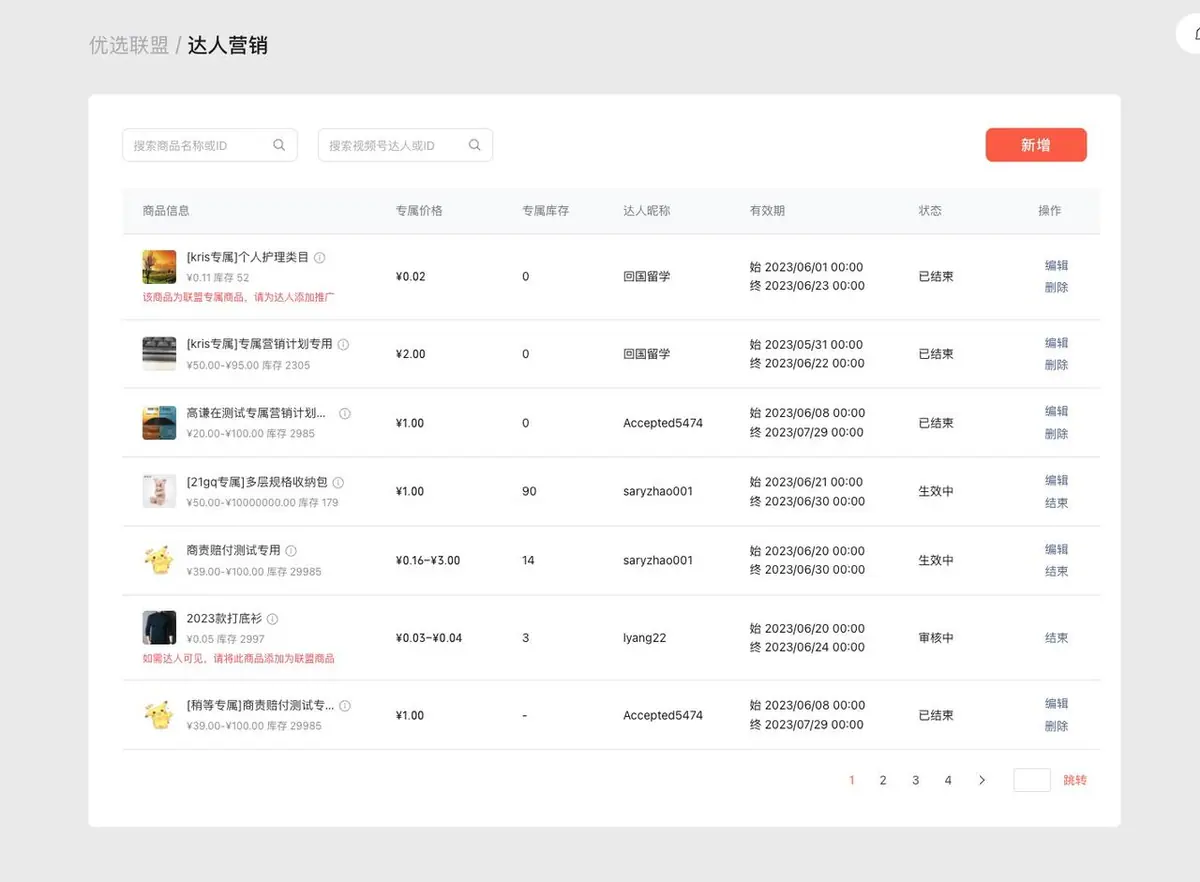The width and height of the screenshot is (1200, 882).
Task: Open thumbnail of 商责赔付测试专用 product
Action: pos(159,560)
